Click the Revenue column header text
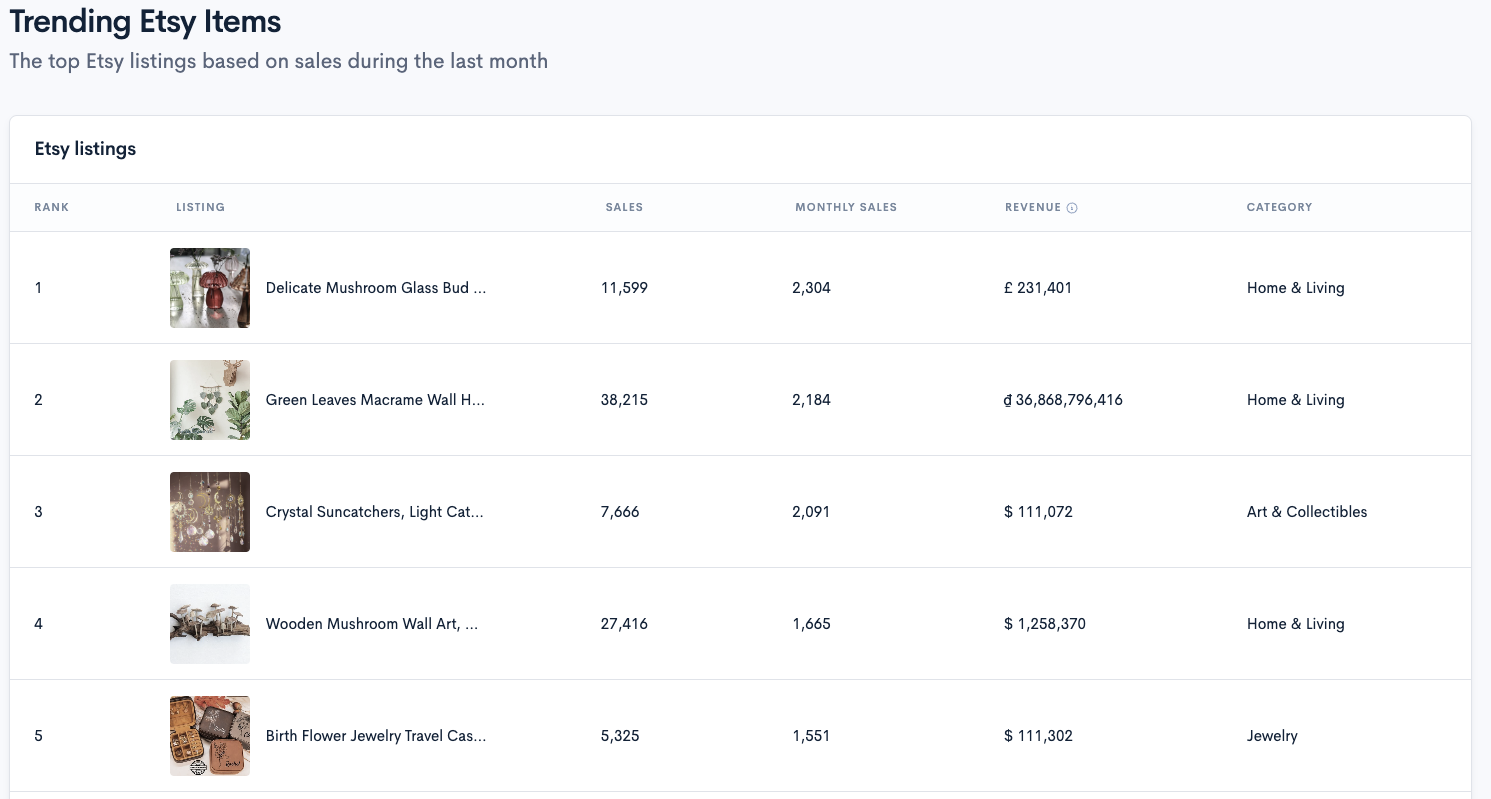This screenshot has height=799, width=1491. coord(1032,207)
